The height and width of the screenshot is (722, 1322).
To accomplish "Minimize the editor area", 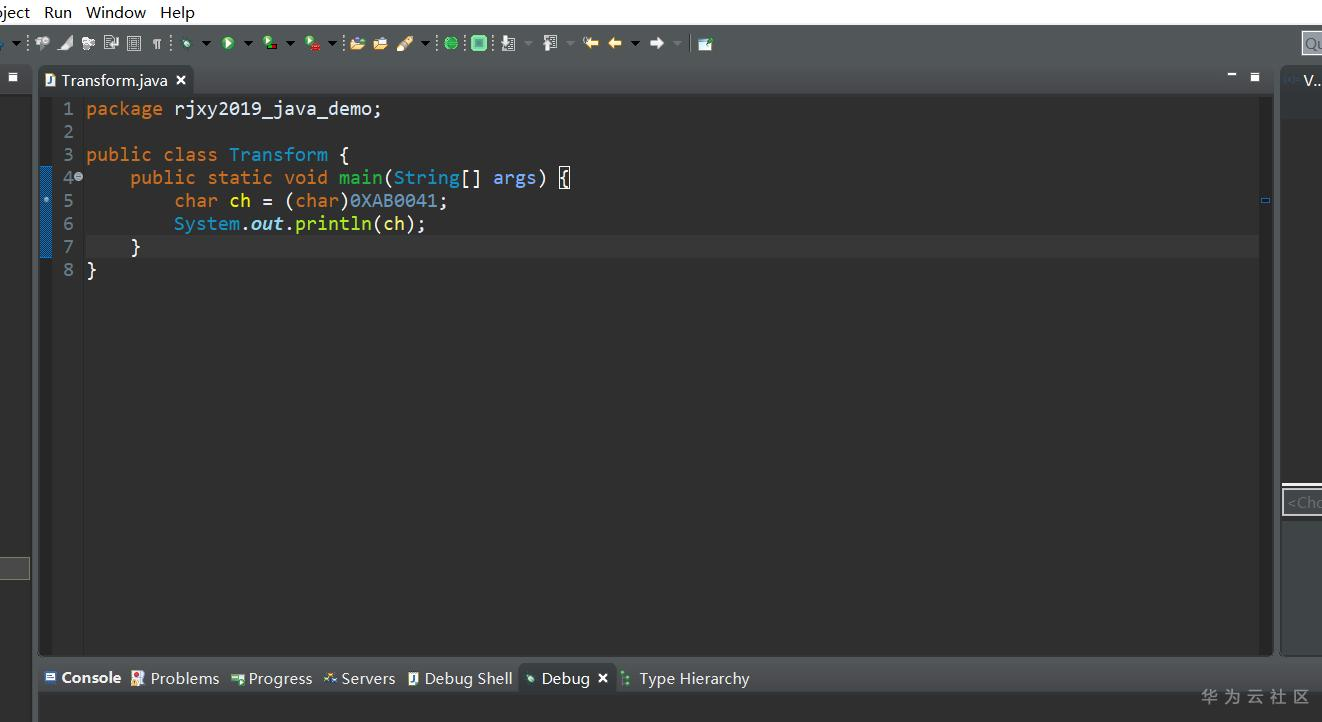I will 1231,76.
